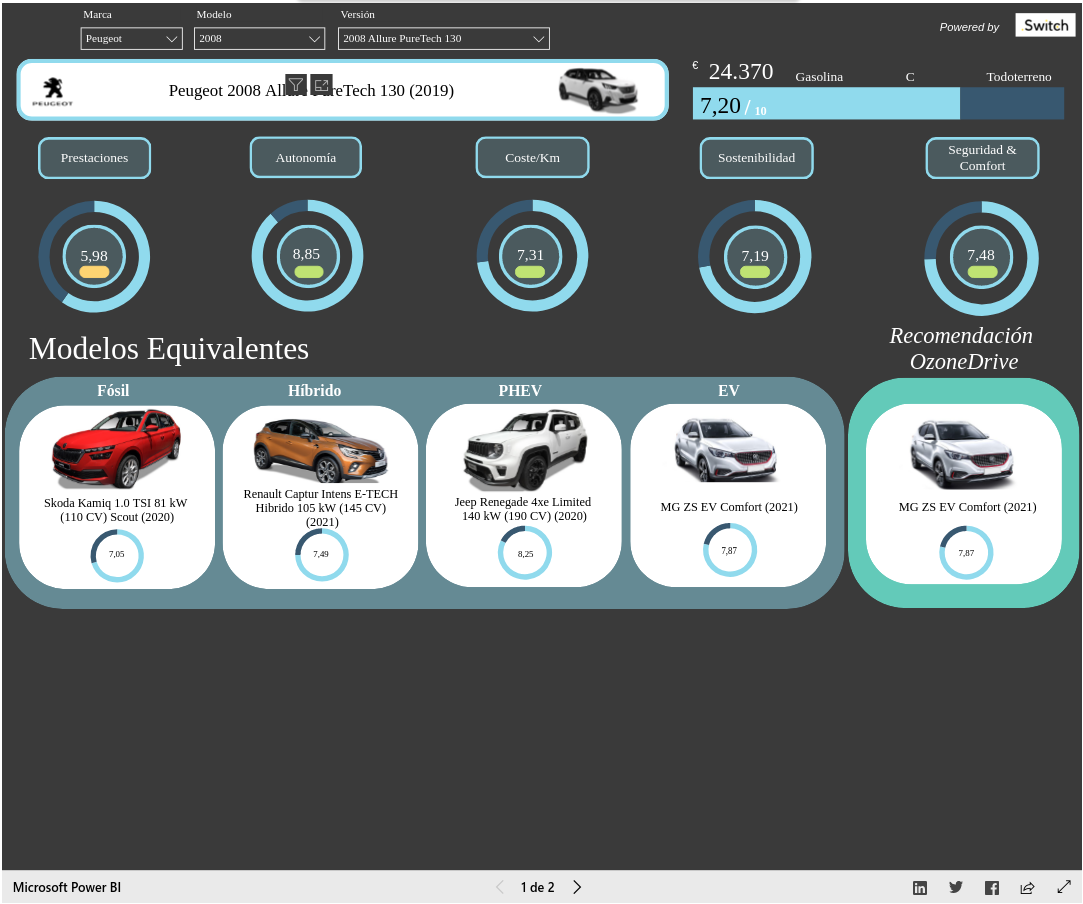Share report on Twitter
The width and height of the screenshot is (1083, 904).
(x=956, y=888)
